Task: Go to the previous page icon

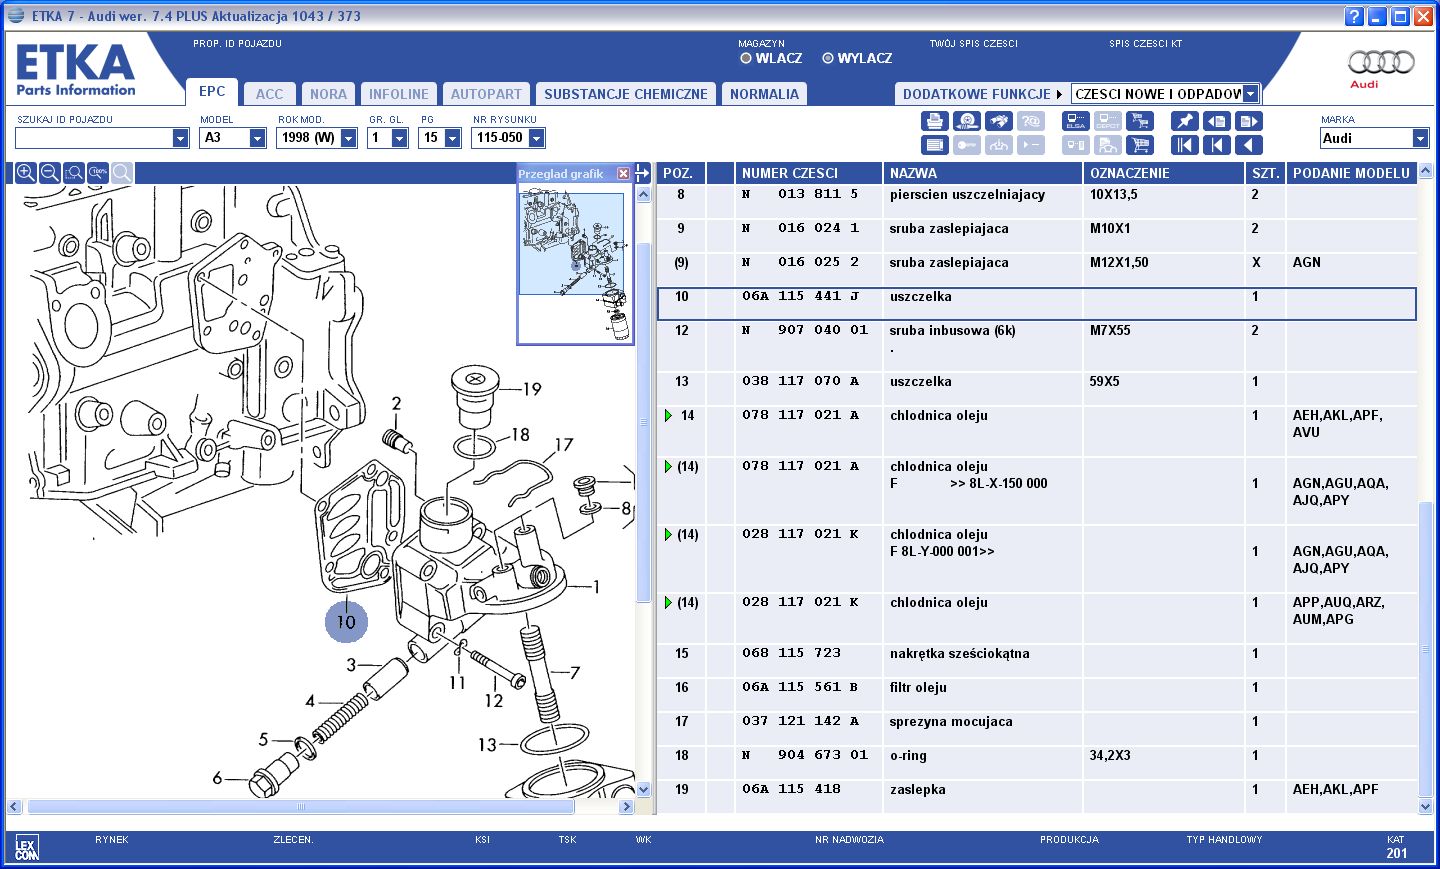Action: [x=1217, y=121]
